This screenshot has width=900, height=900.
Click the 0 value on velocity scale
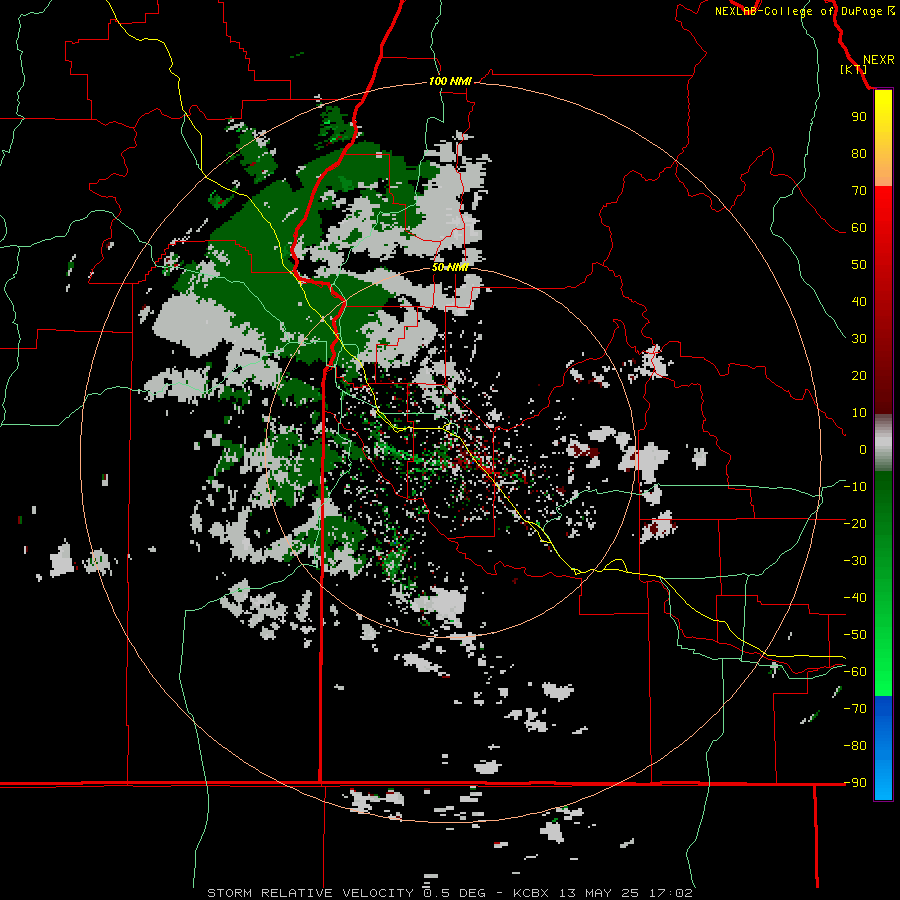pos(863,449)
